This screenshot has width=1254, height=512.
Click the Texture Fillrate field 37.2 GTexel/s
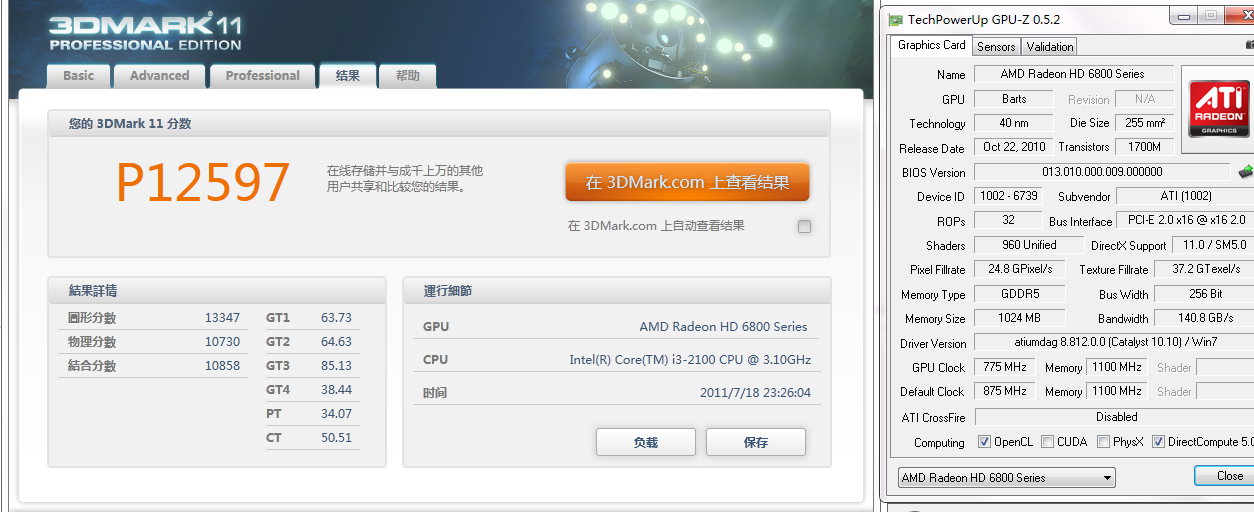tap(1204, 269)
